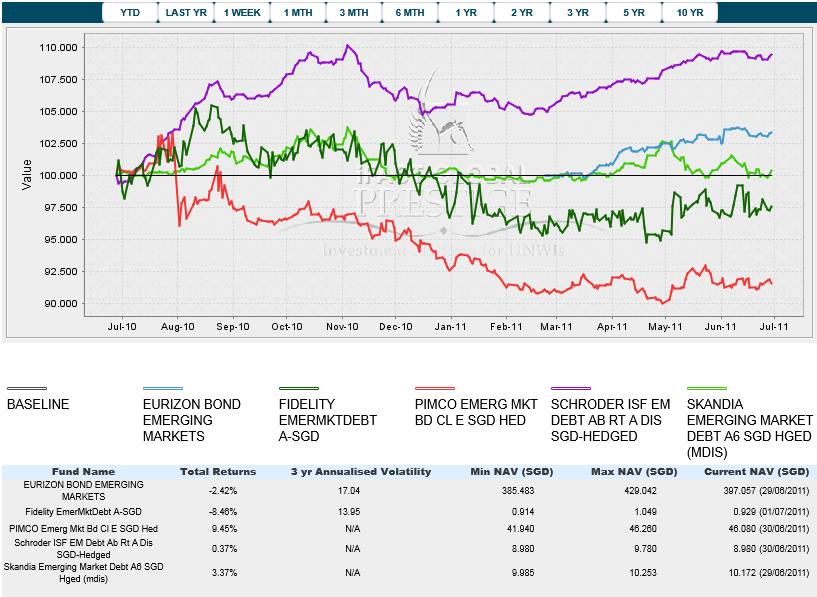The image size is (817, 597).
Task: Switch to the 5 YR range
Action: coord(634,13)
